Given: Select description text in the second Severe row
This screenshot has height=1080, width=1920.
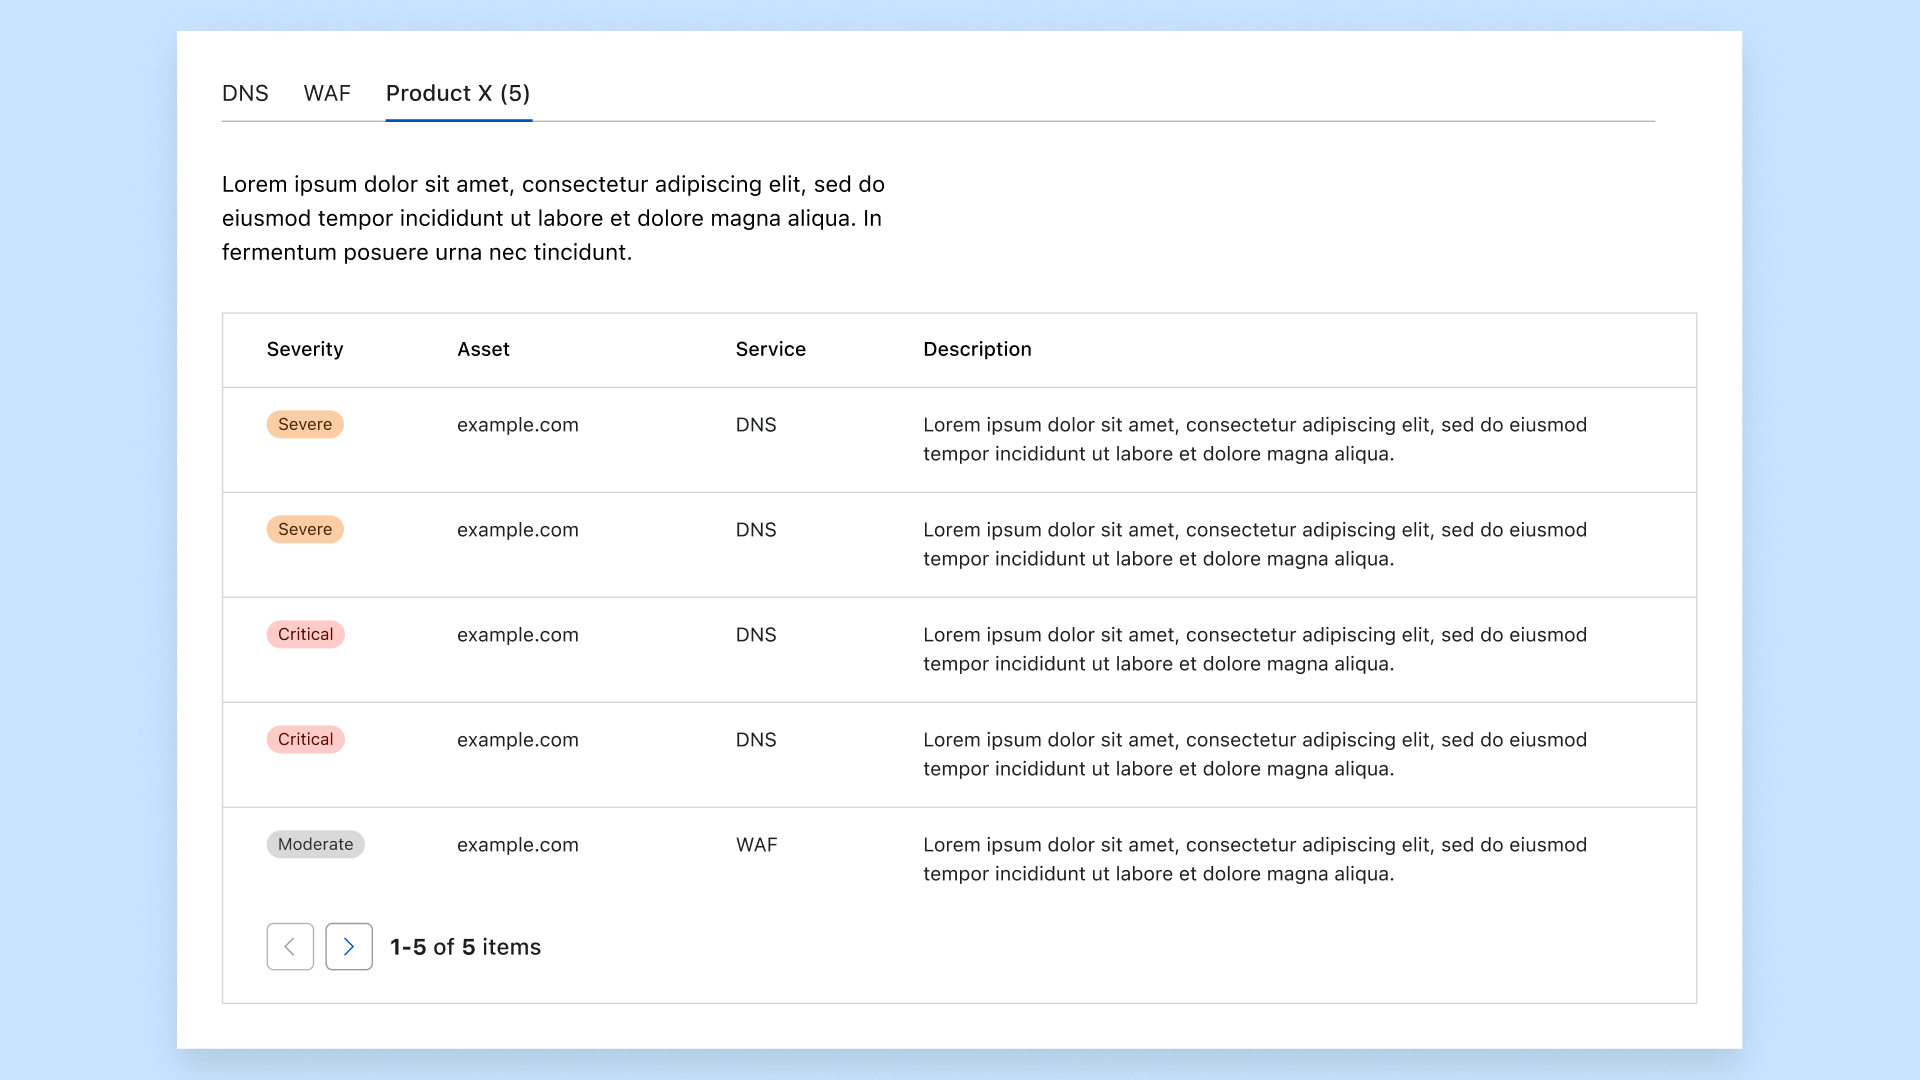Looking at the screenshot, I should point(1254,544).
